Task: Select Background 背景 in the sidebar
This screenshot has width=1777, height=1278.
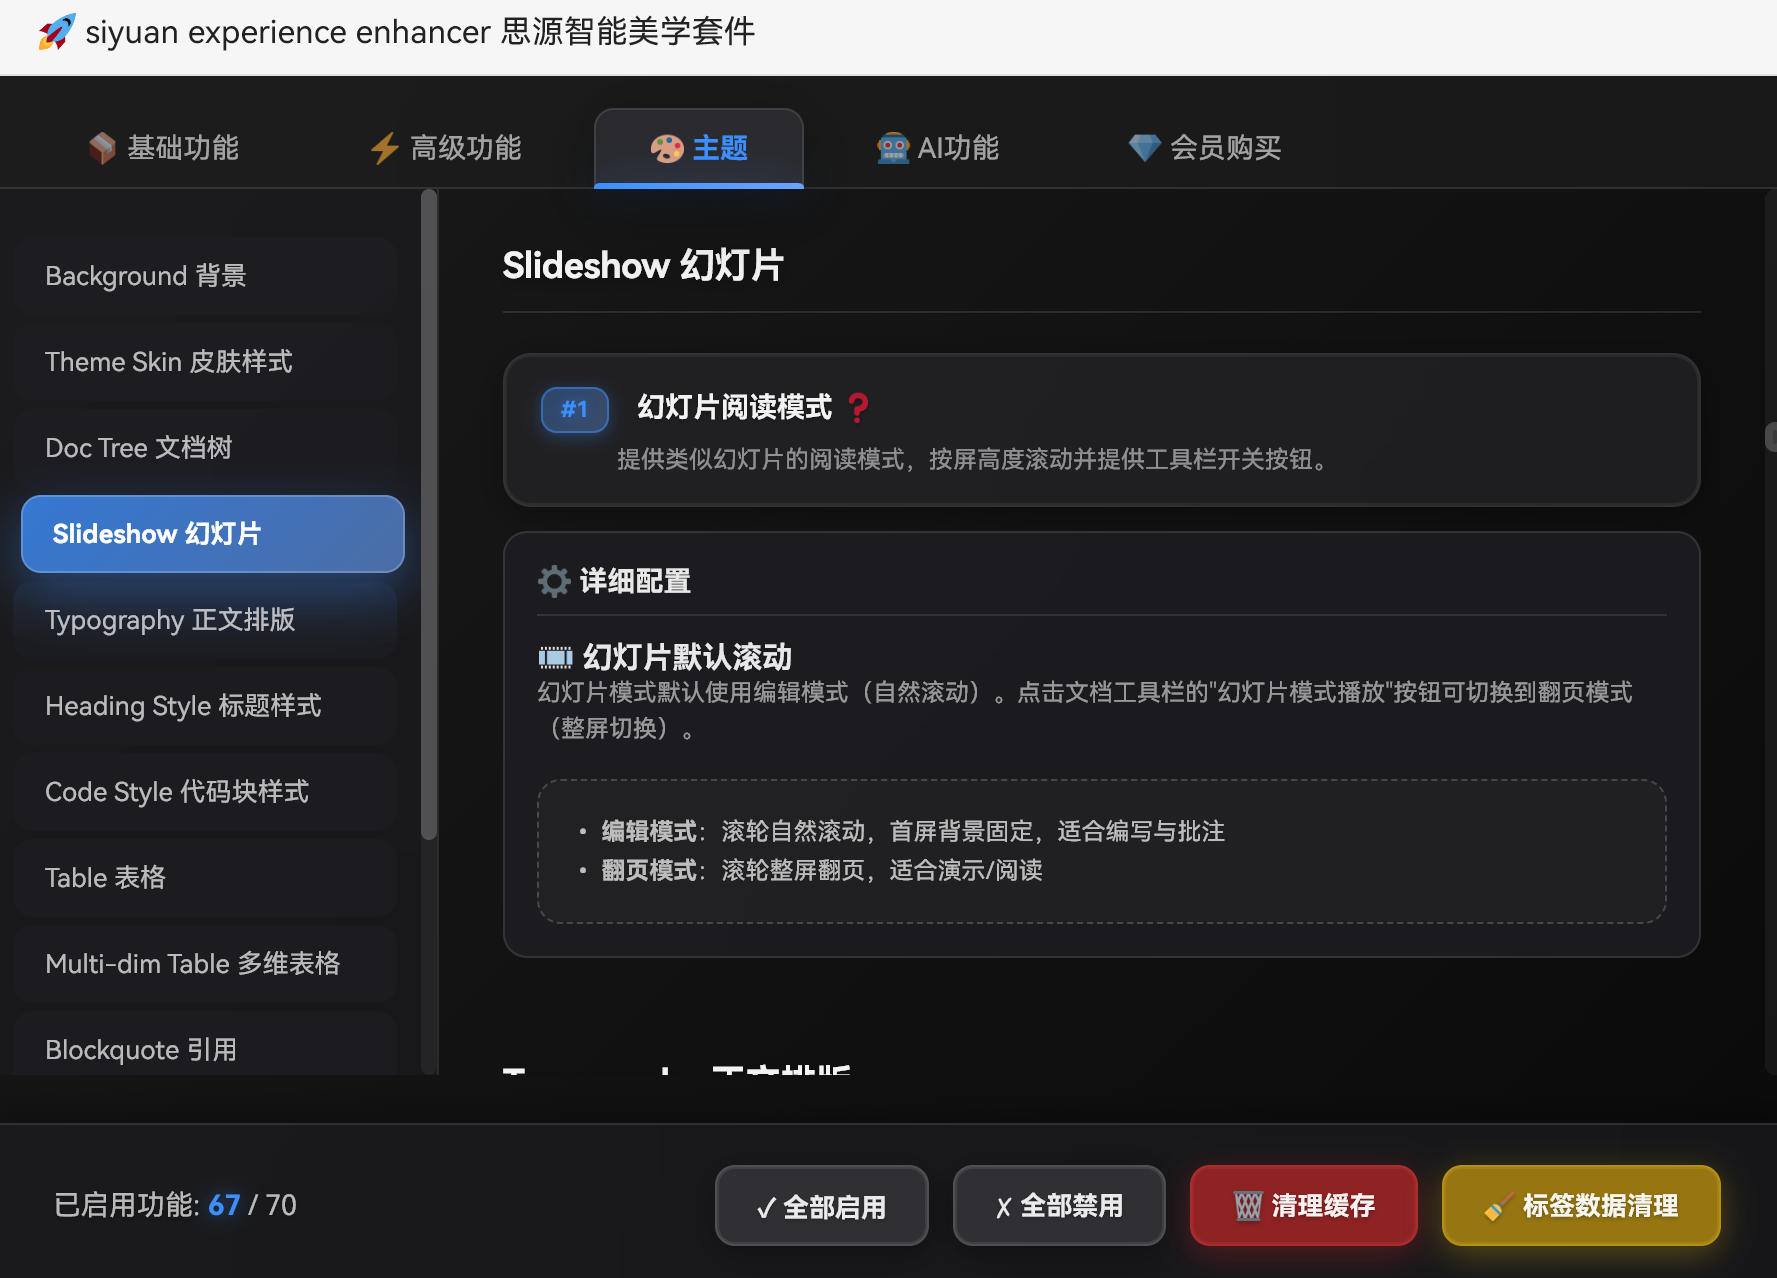Action: [206, 276]
